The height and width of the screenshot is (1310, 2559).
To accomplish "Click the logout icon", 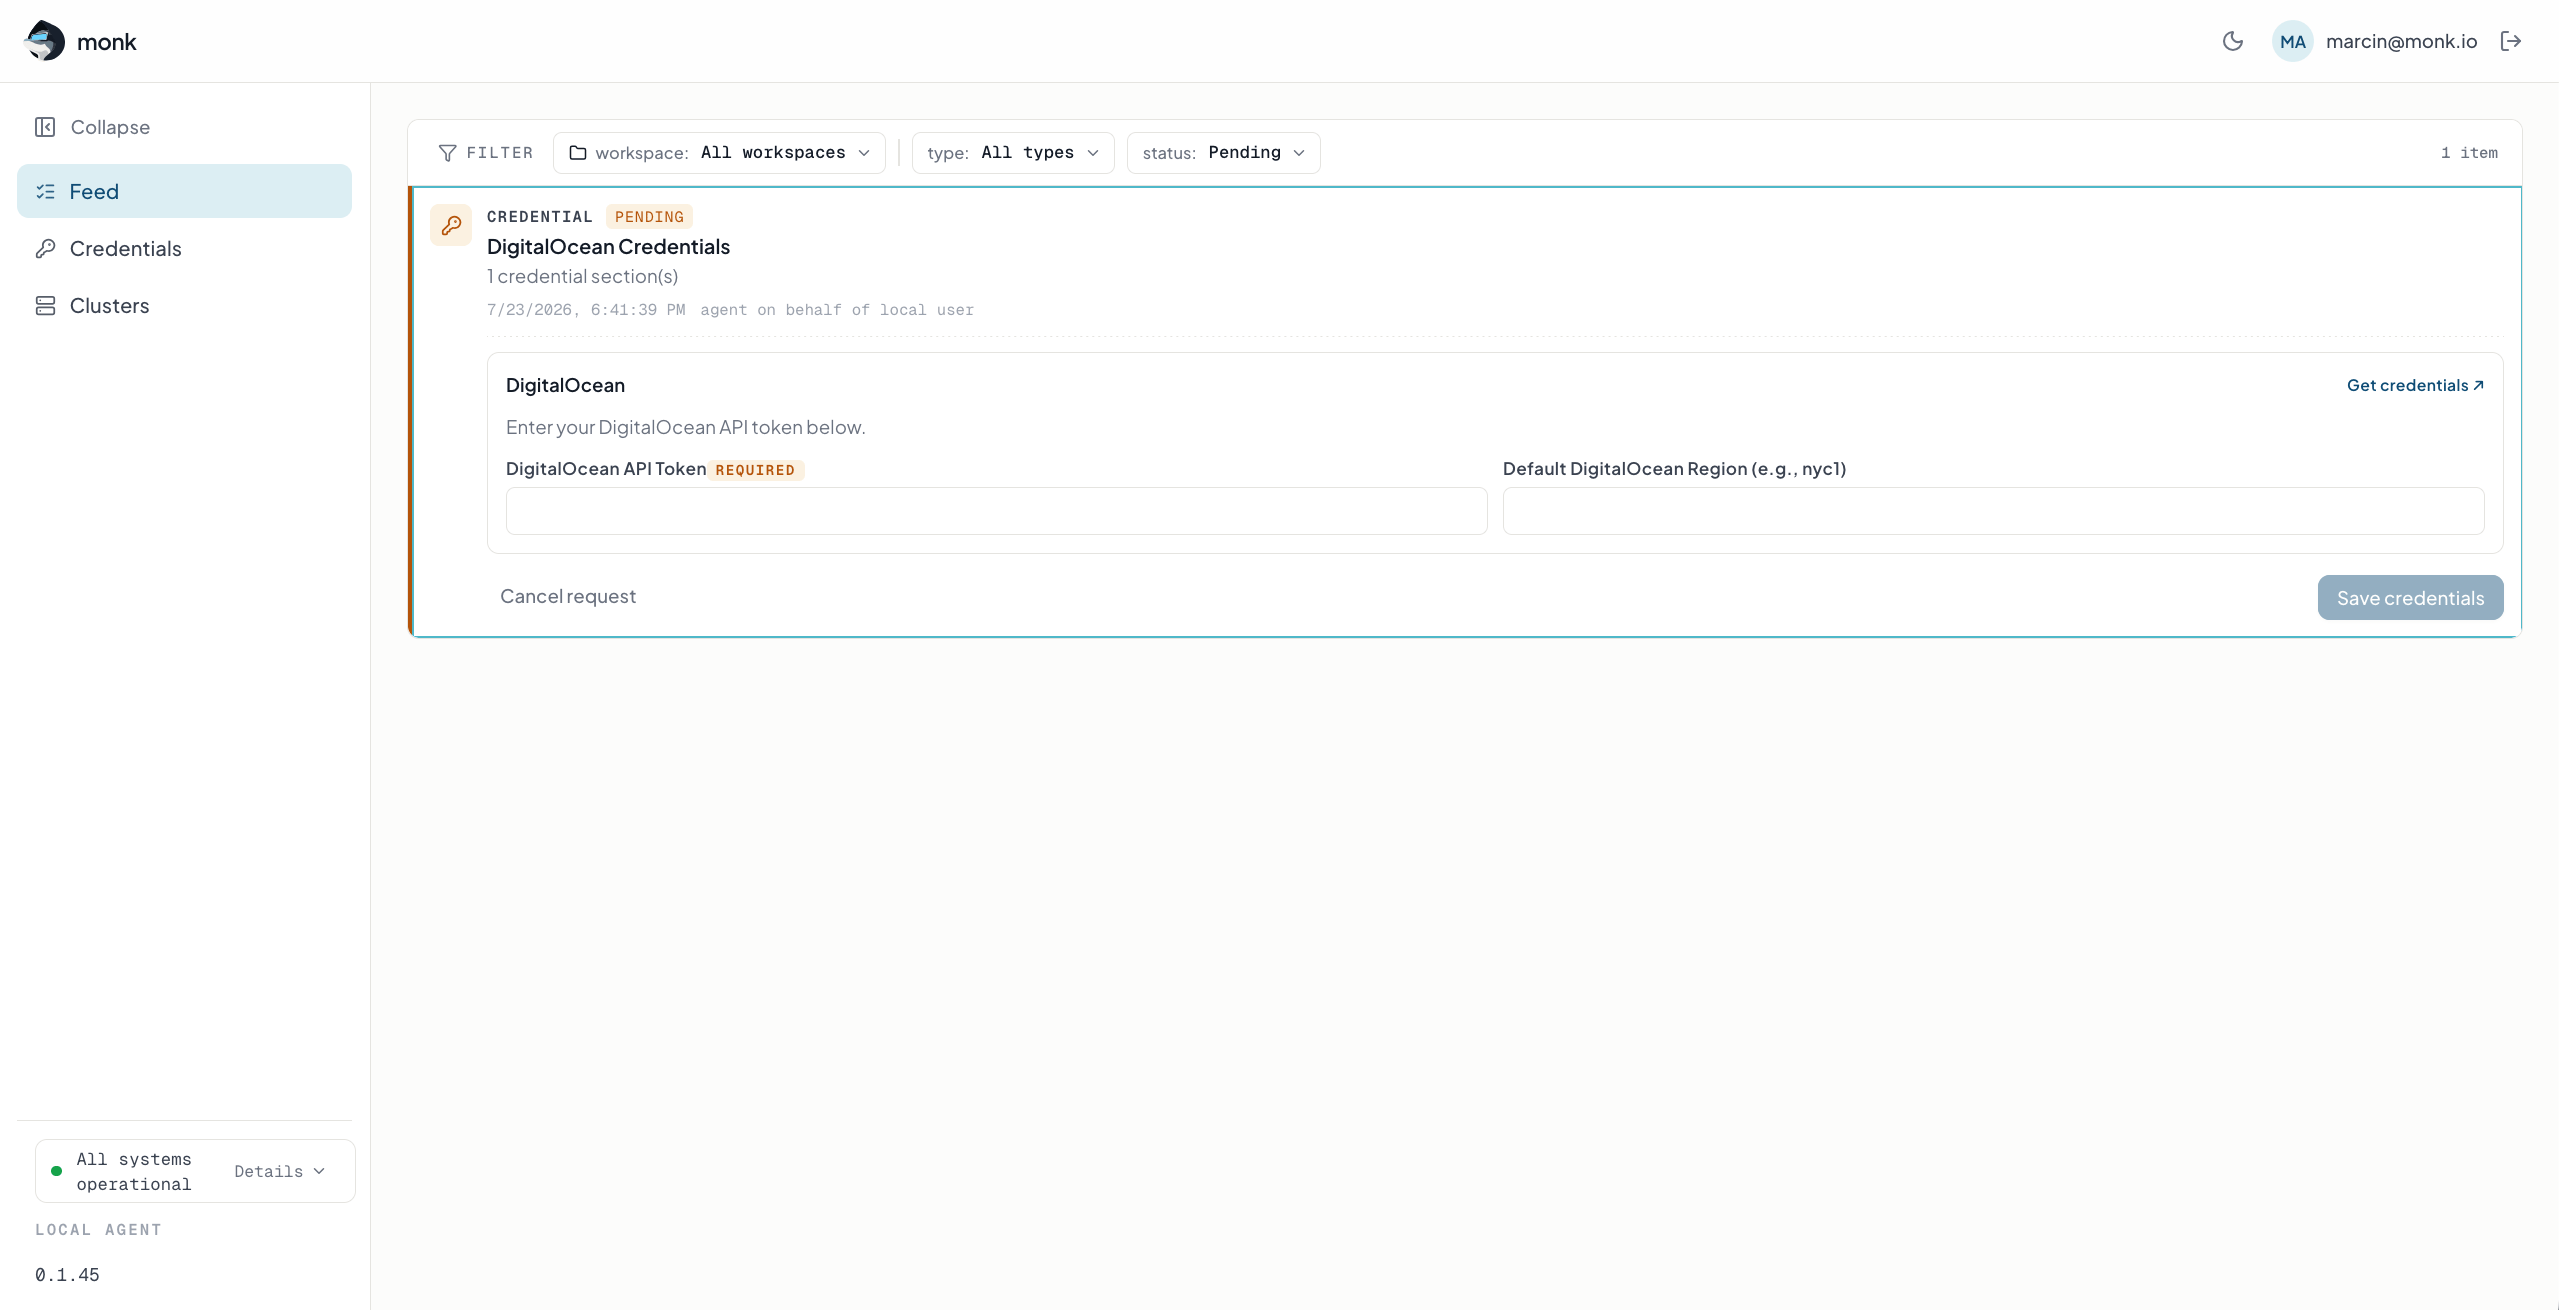I will coord(2511,41).
